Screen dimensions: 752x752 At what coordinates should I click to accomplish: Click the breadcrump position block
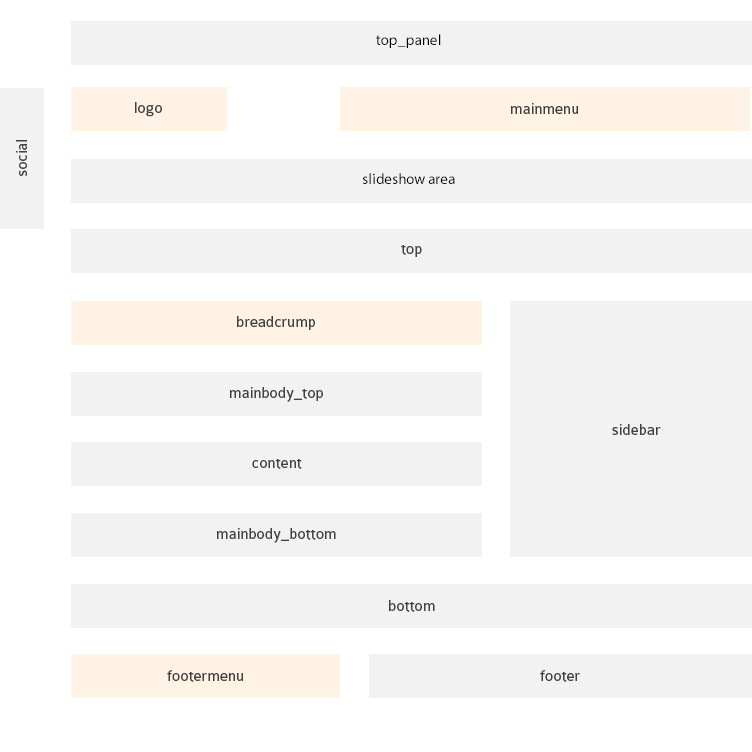point(276,323)
